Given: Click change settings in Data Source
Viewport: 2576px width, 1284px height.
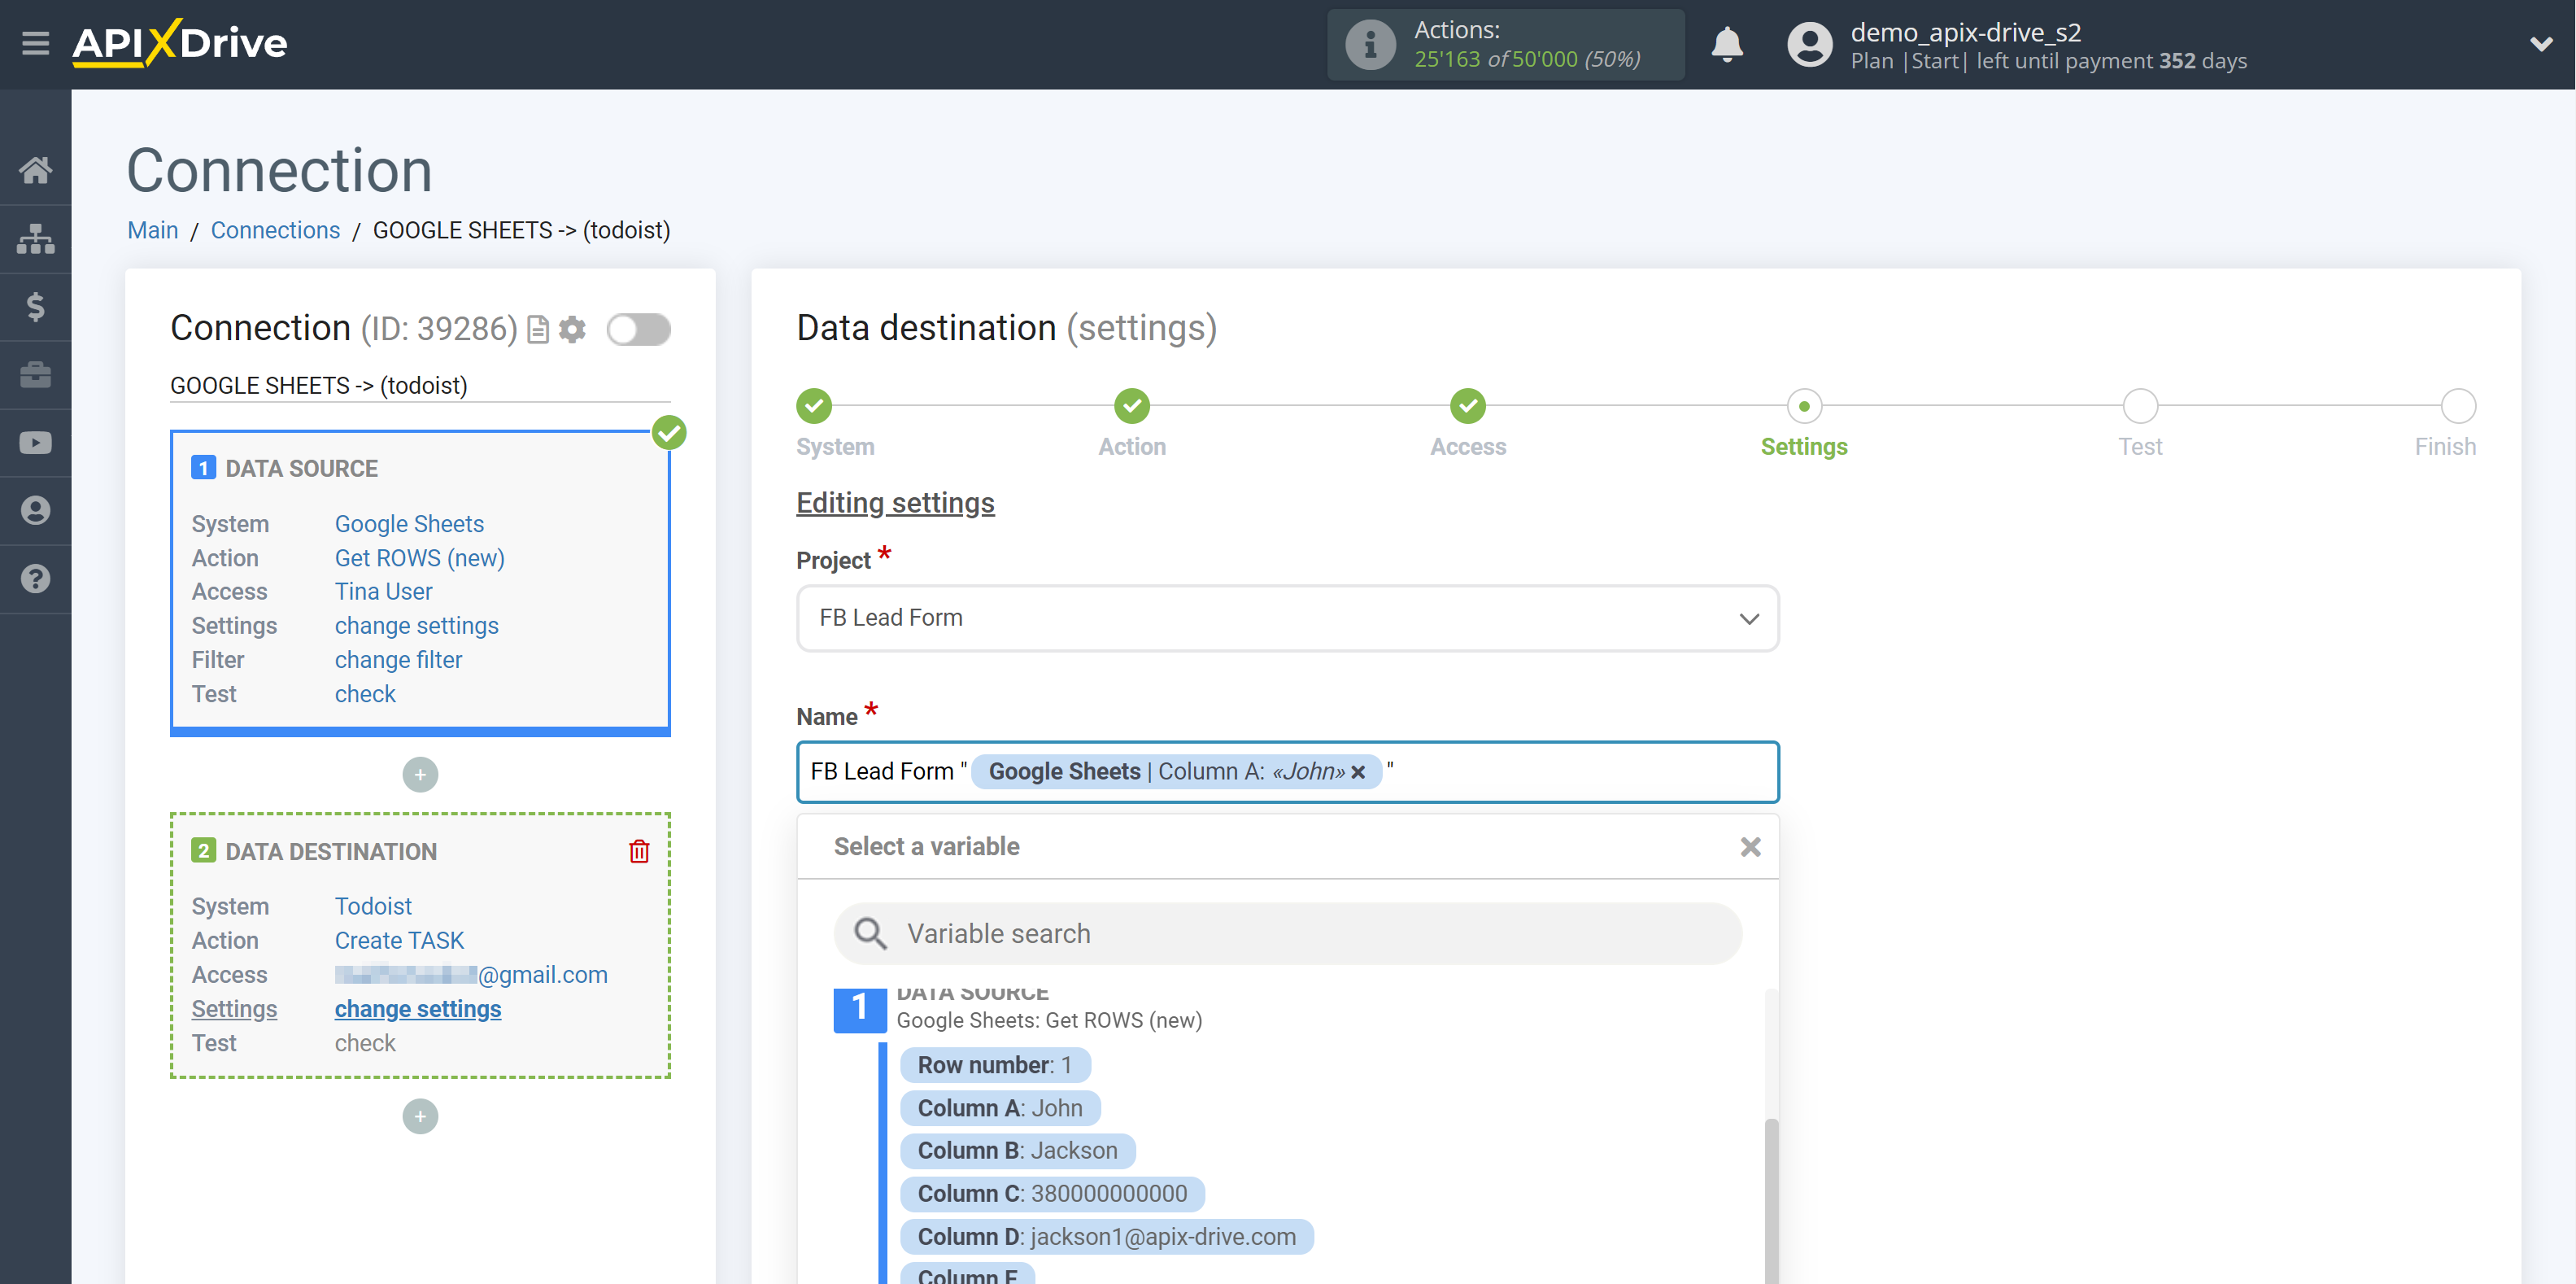Looking at the screenshot, I should pos(416,626).
